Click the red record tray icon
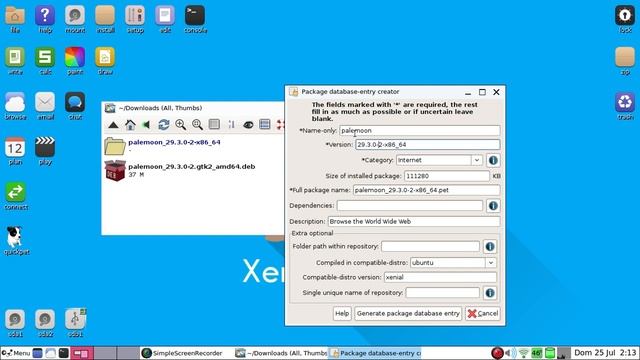The image size is (640, 360). point(497,353)
